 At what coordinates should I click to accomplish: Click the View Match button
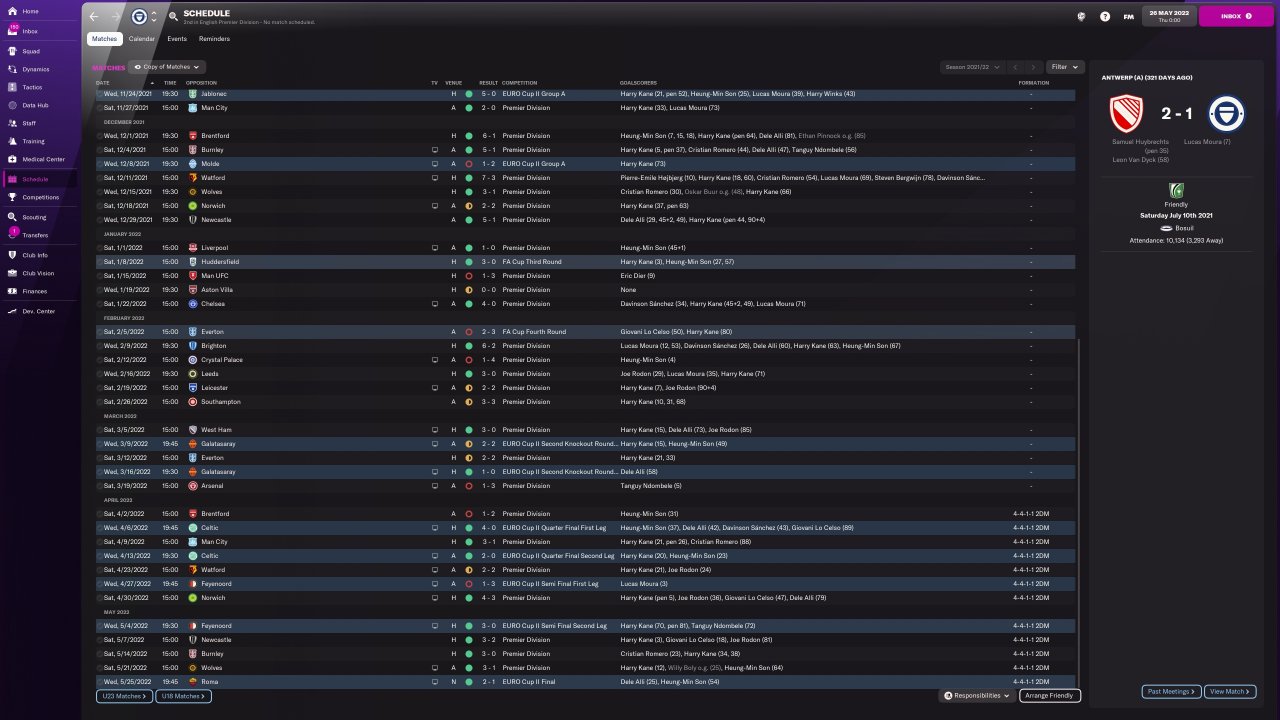coord(1231,691)
